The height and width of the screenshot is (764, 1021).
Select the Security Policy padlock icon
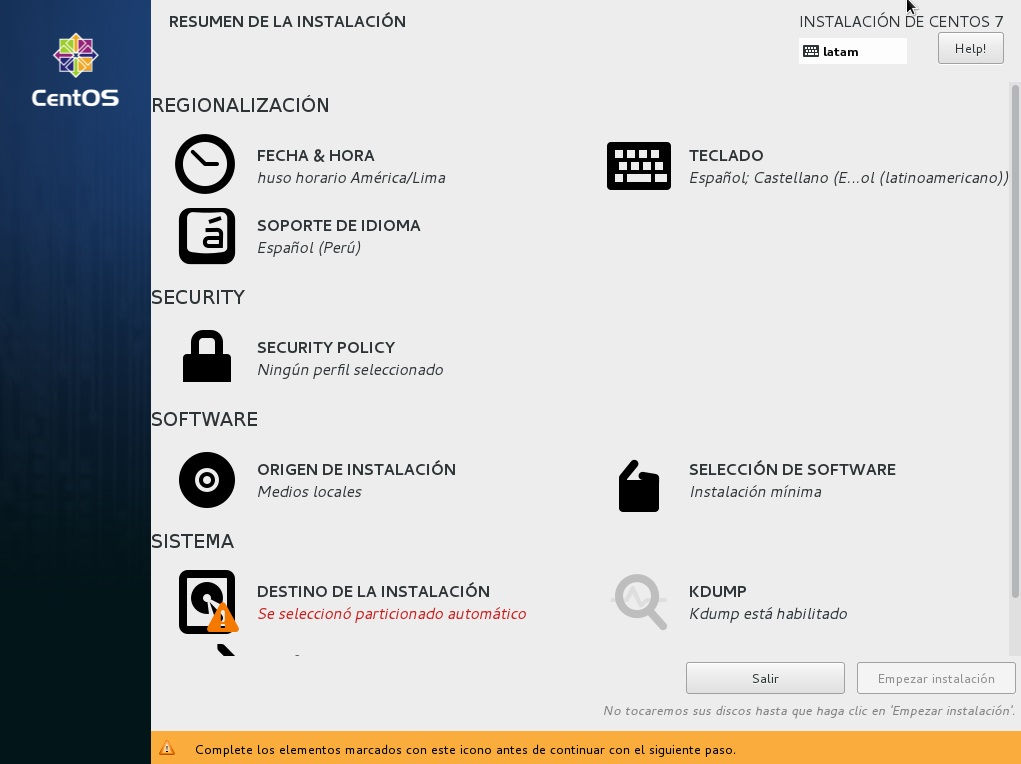(x=206, y=356)
